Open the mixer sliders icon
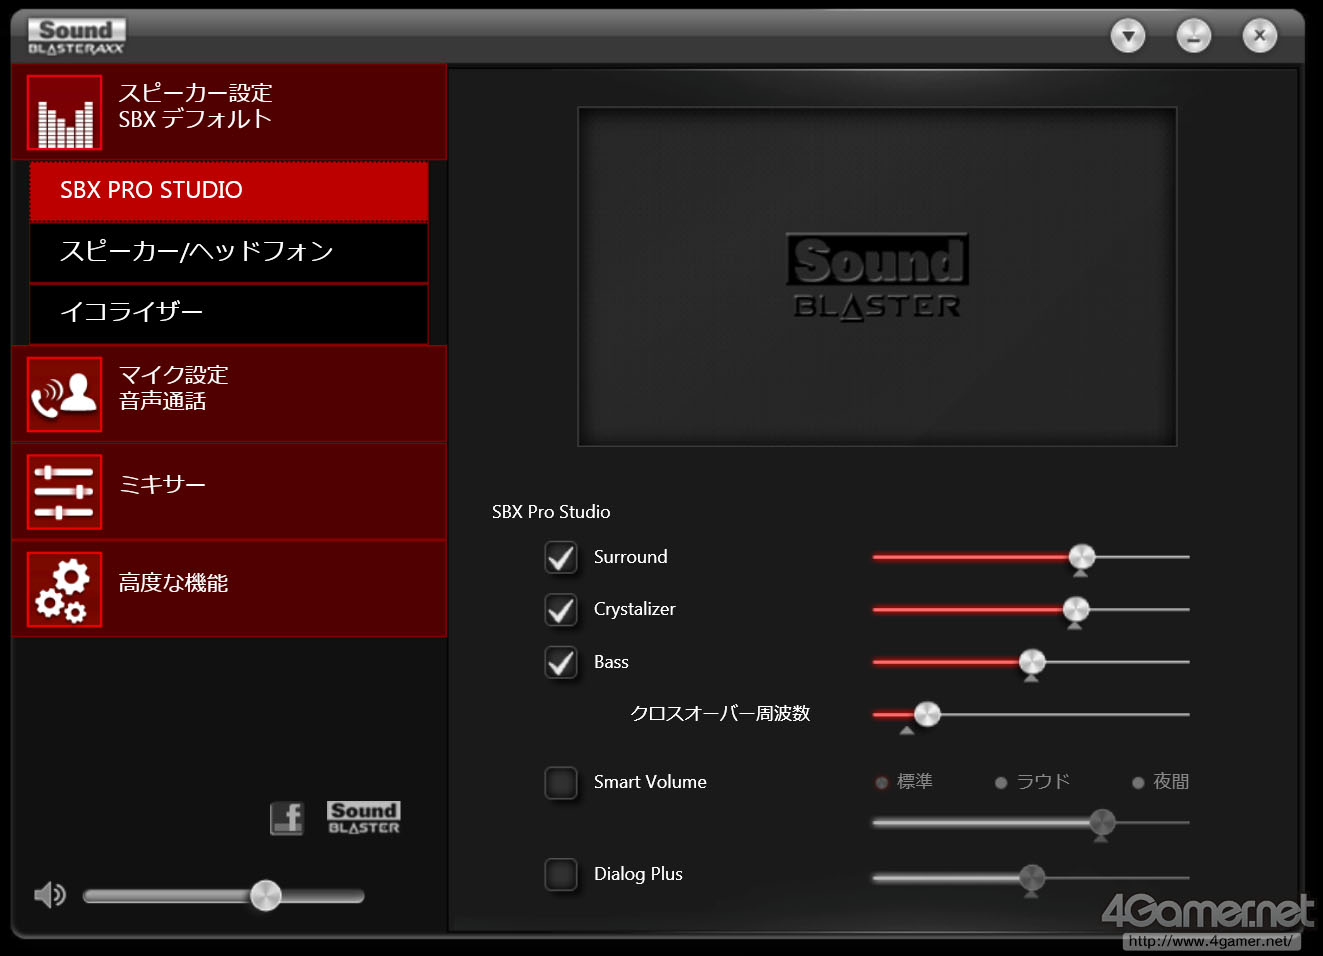1323x956 pixels. coord(65,492)
